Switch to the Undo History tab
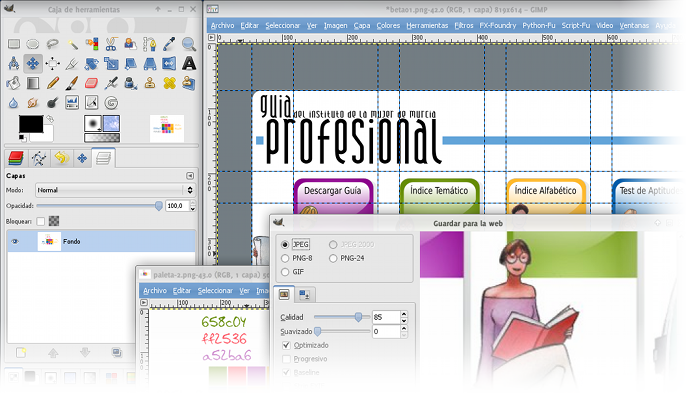This screenshot has width=700, height=400. 62,158
